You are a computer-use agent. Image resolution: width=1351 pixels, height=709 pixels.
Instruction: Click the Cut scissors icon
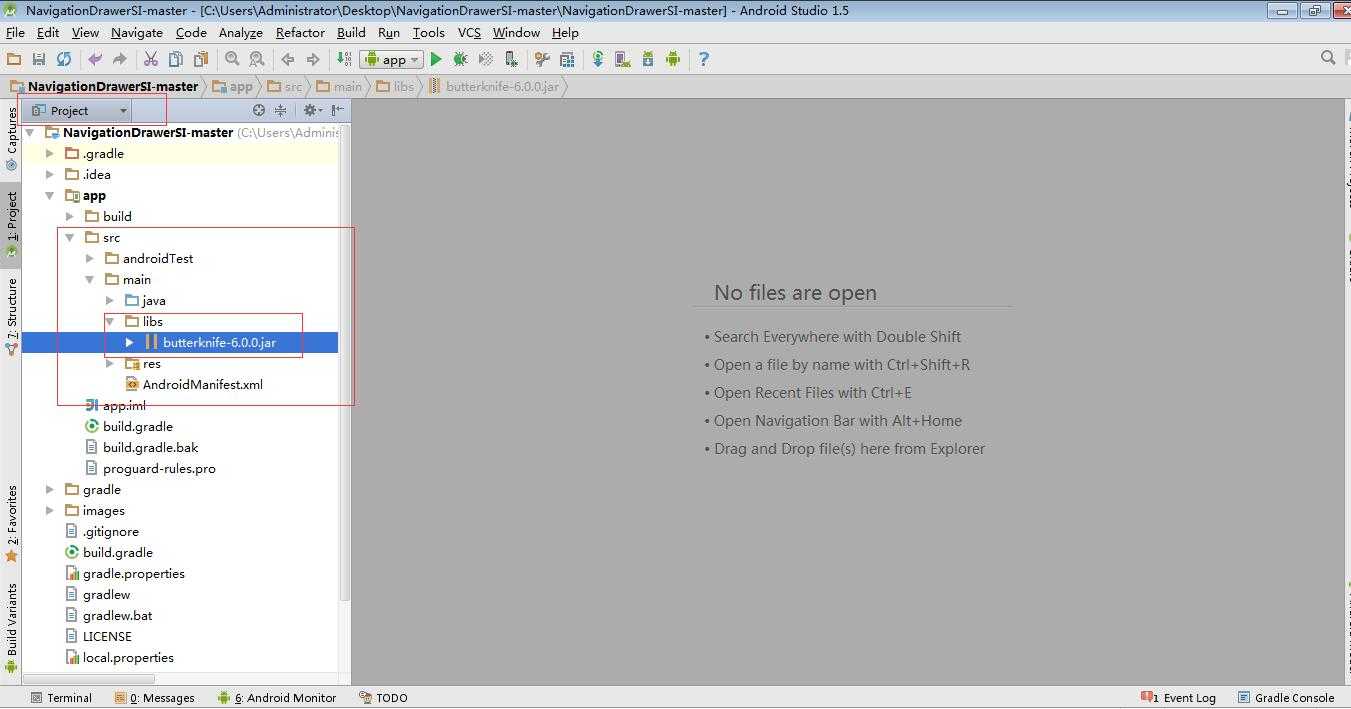[151, 59]
